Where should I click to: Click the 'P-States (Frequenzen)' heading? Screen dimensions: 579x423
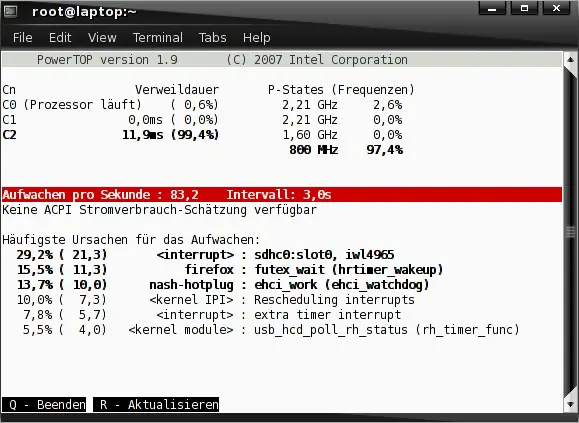tap(341, 90)
